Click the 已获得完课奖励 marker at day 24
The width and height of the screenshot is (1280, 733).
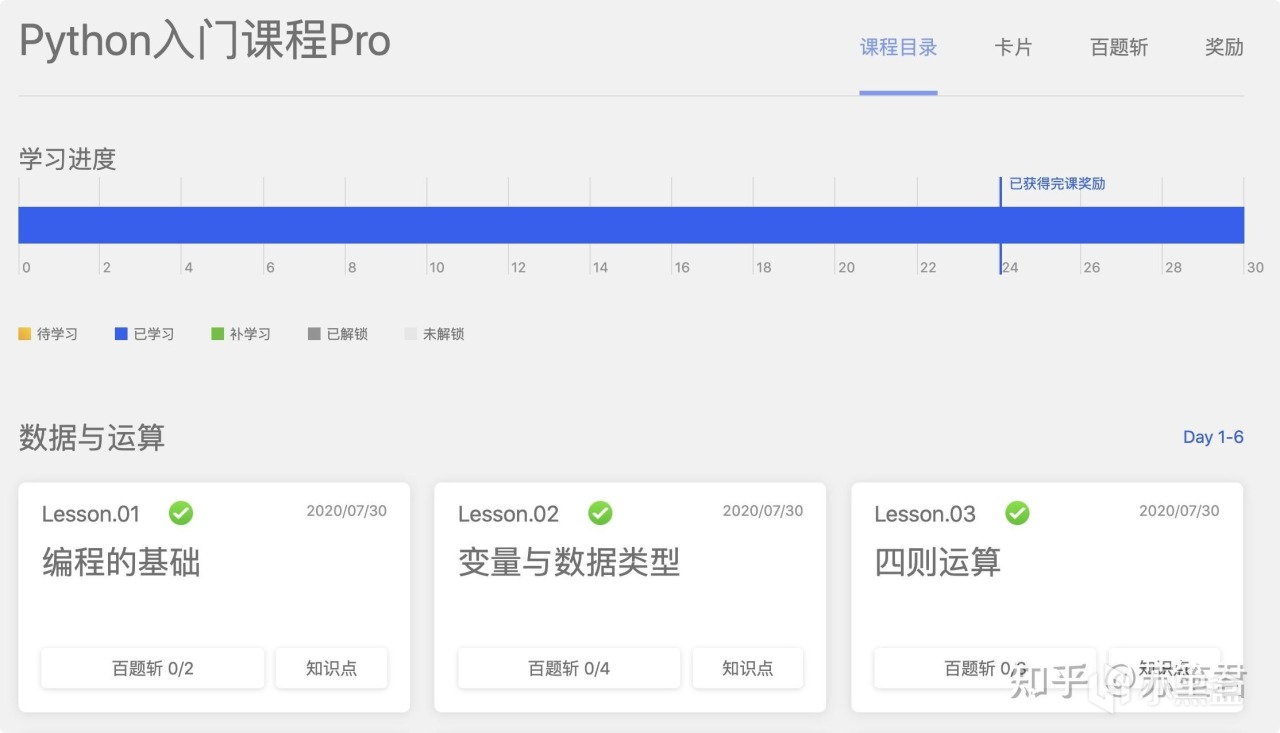click(1057, 184)
